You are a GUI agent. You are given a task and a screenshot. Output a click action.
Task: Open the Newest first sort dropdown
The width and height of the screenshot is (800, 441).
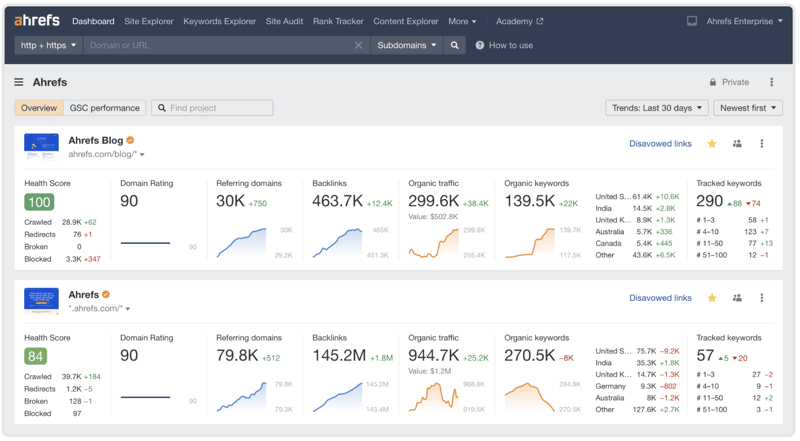(x=748, y=108)
